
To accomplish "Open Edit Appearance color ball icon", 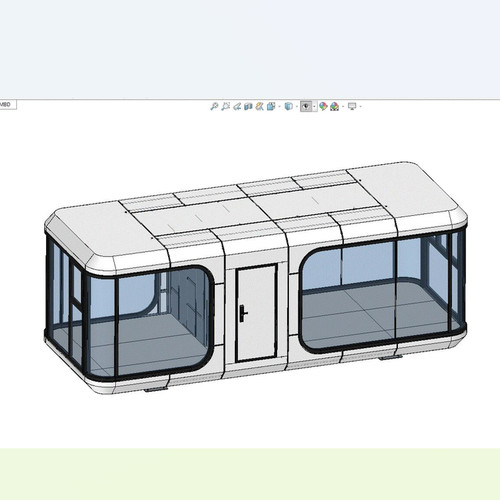I will click(x=323, y=106).
